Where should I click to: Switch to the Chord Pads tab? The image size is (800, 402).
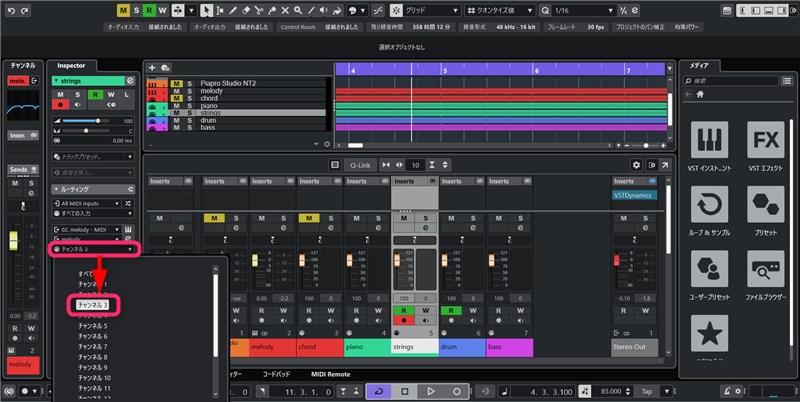click(276, 374)
